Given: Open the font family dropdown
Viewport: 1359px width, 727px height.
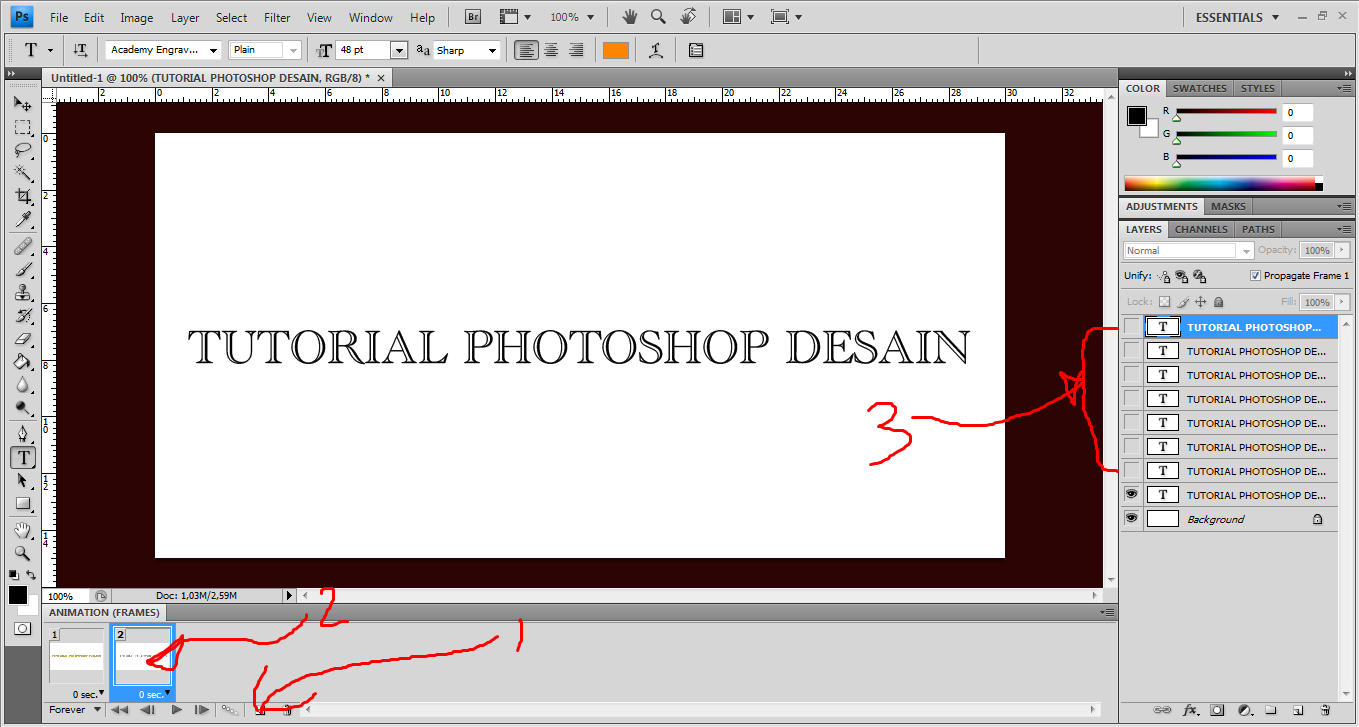Looking at the screenshot, I should (214, 50).
